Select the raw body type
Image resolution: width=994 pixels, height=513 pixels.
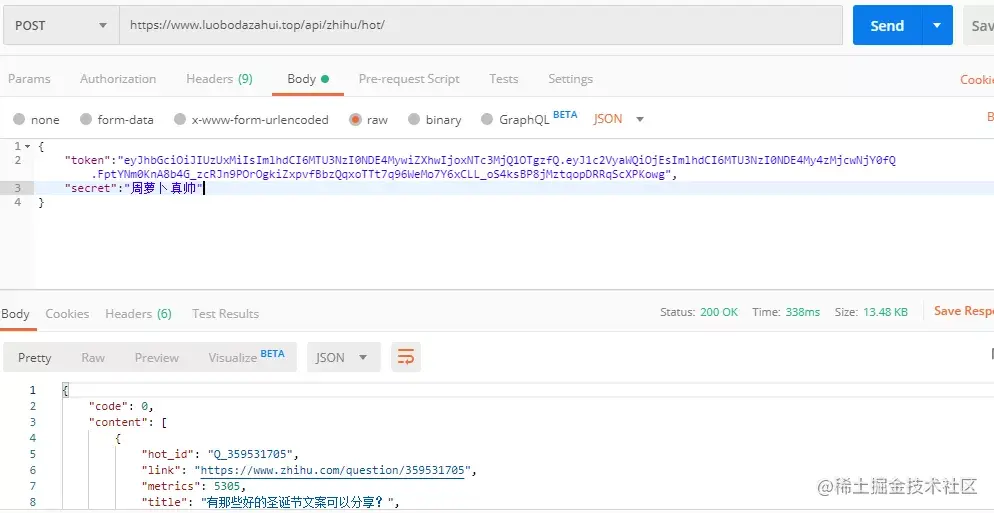click(368, 119)
